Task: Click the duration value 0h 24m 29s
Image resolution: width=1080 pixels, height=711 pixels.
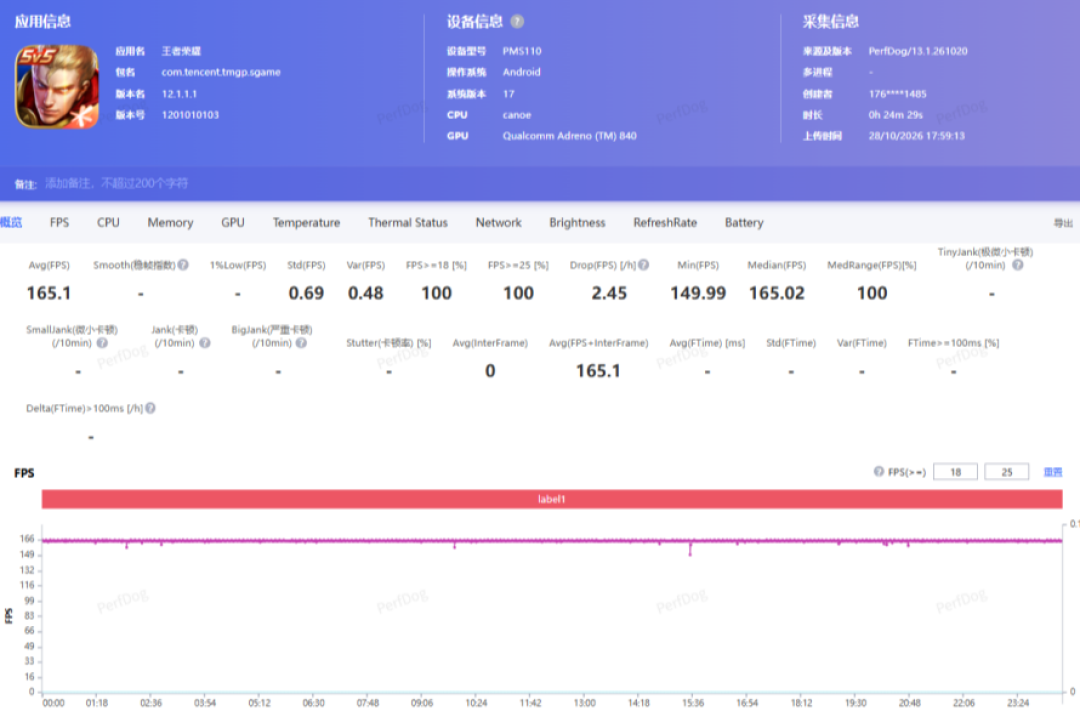Action: 895,114
